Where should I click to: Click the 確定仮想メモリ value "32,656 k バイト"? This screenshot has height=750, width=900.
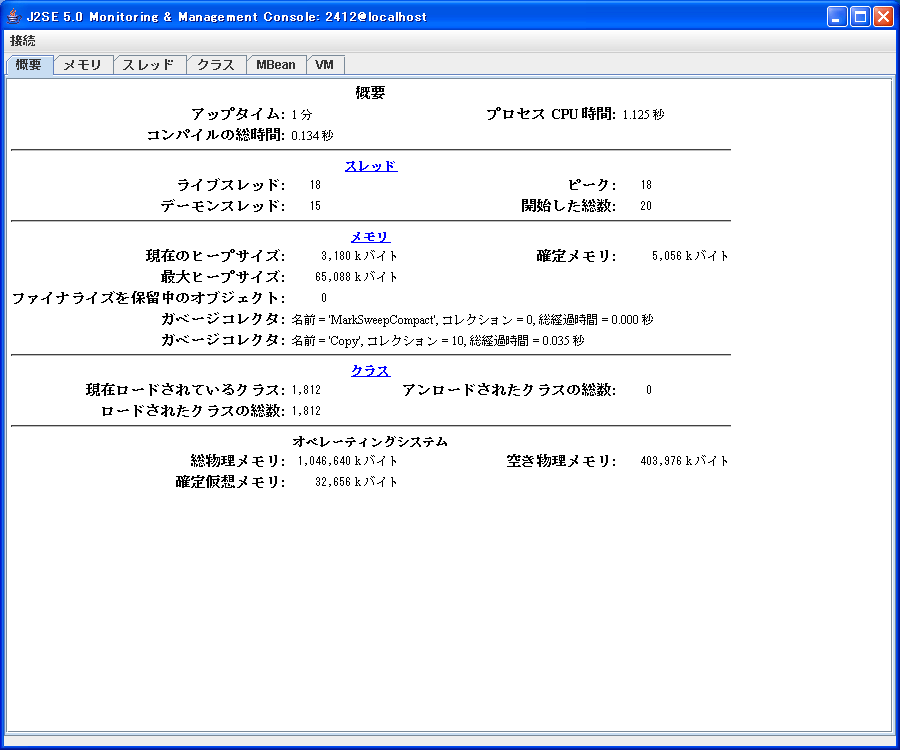tap(356, 482)
